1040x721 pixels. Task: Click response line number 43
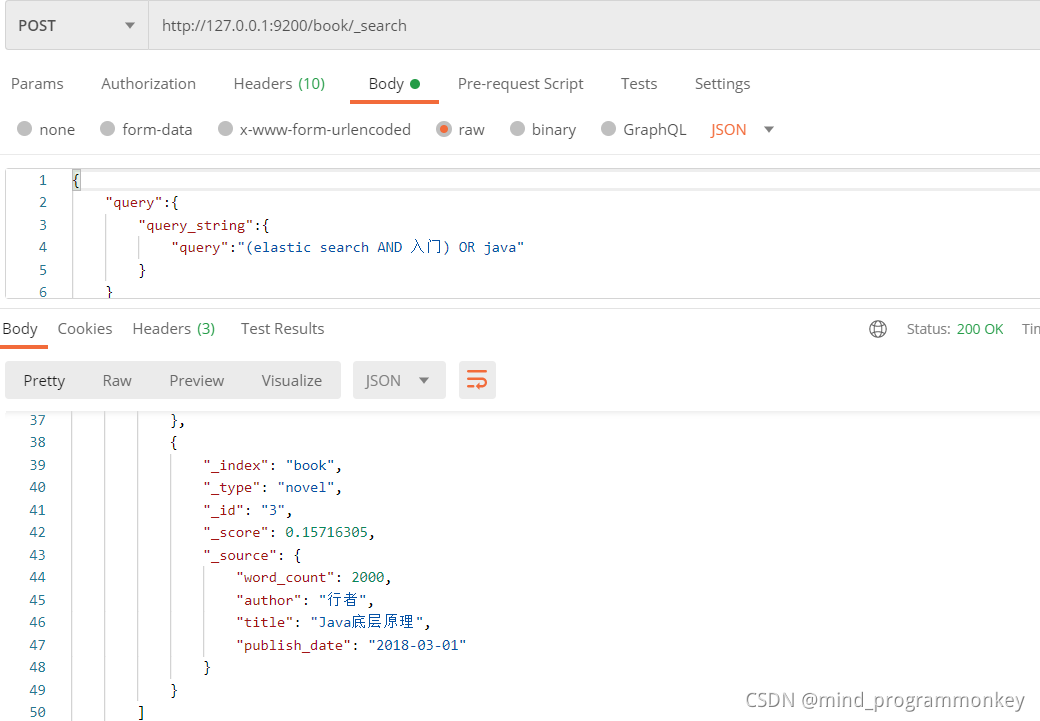click(38, 555)
